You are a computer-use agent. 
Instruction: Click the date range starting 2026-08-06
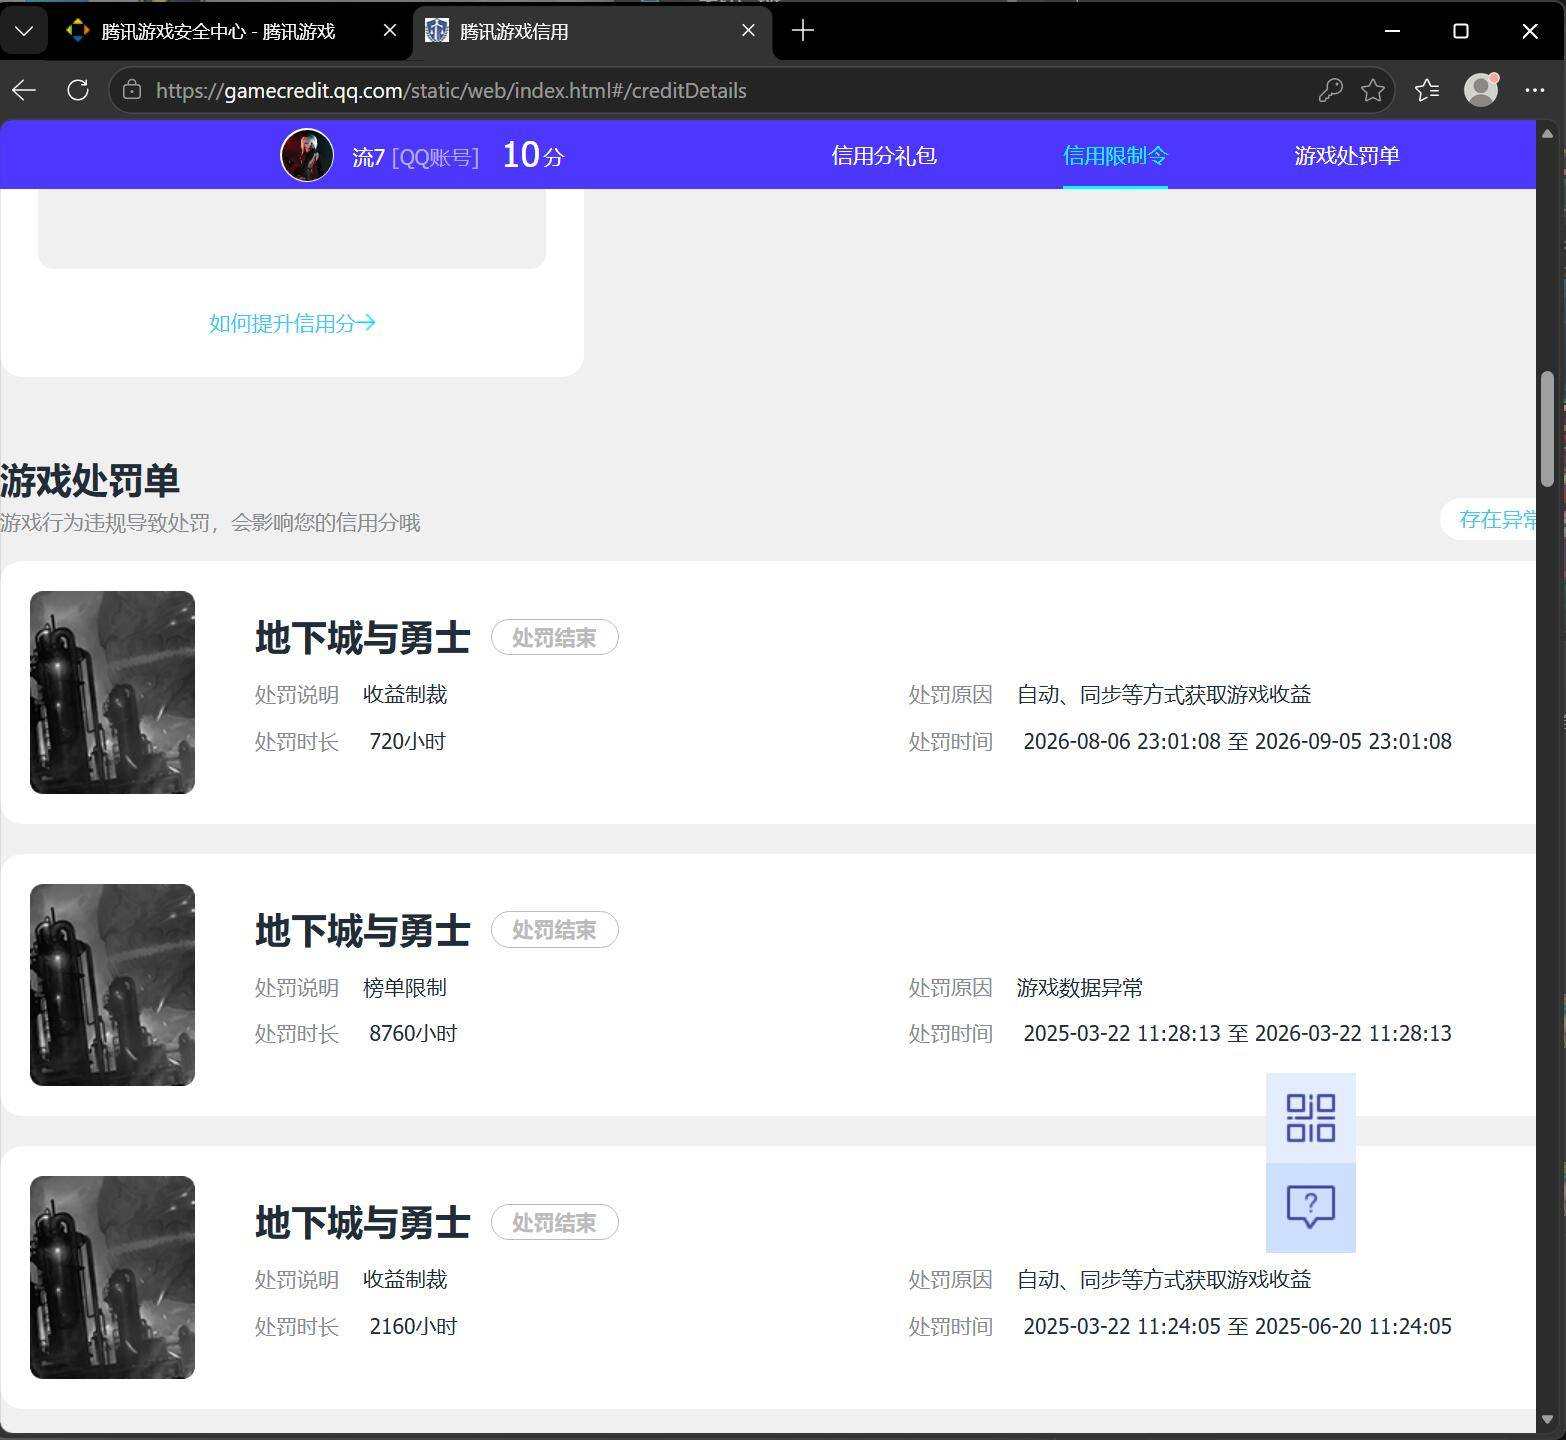[1237, 741]
